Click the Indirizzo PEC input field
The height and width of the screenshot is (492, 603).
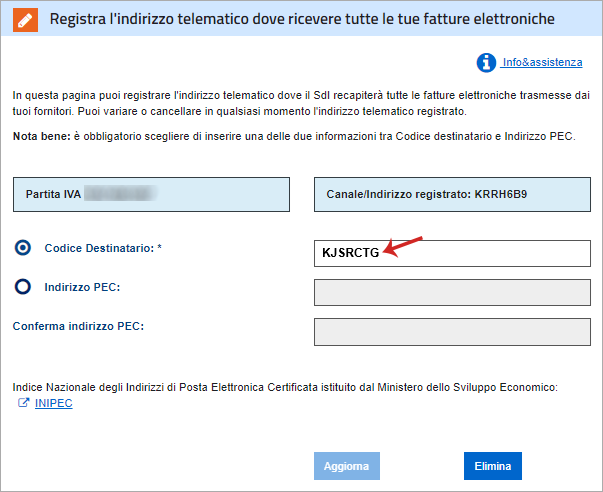[452, 292]
